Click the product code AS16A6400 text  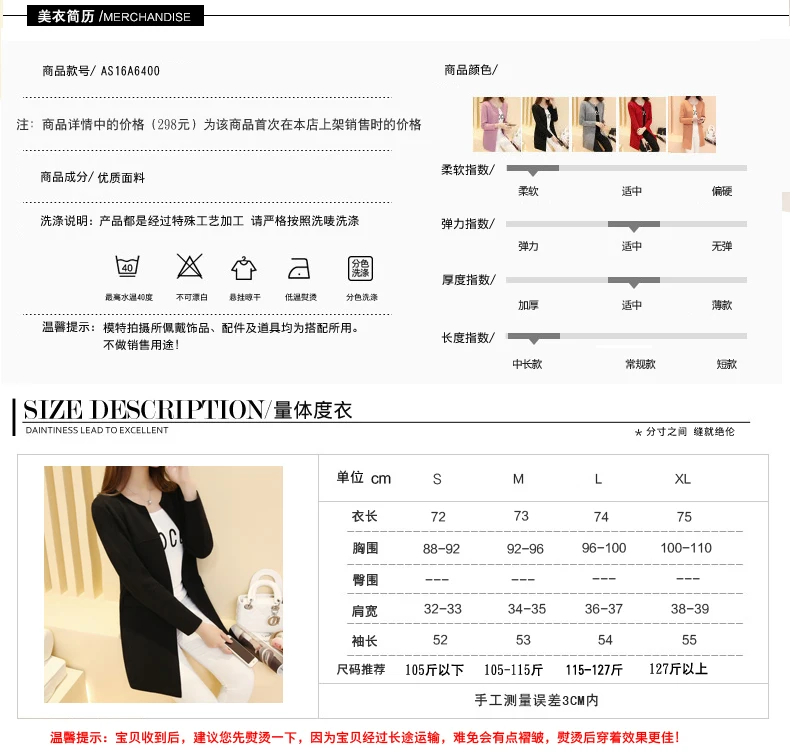[130, 71]
